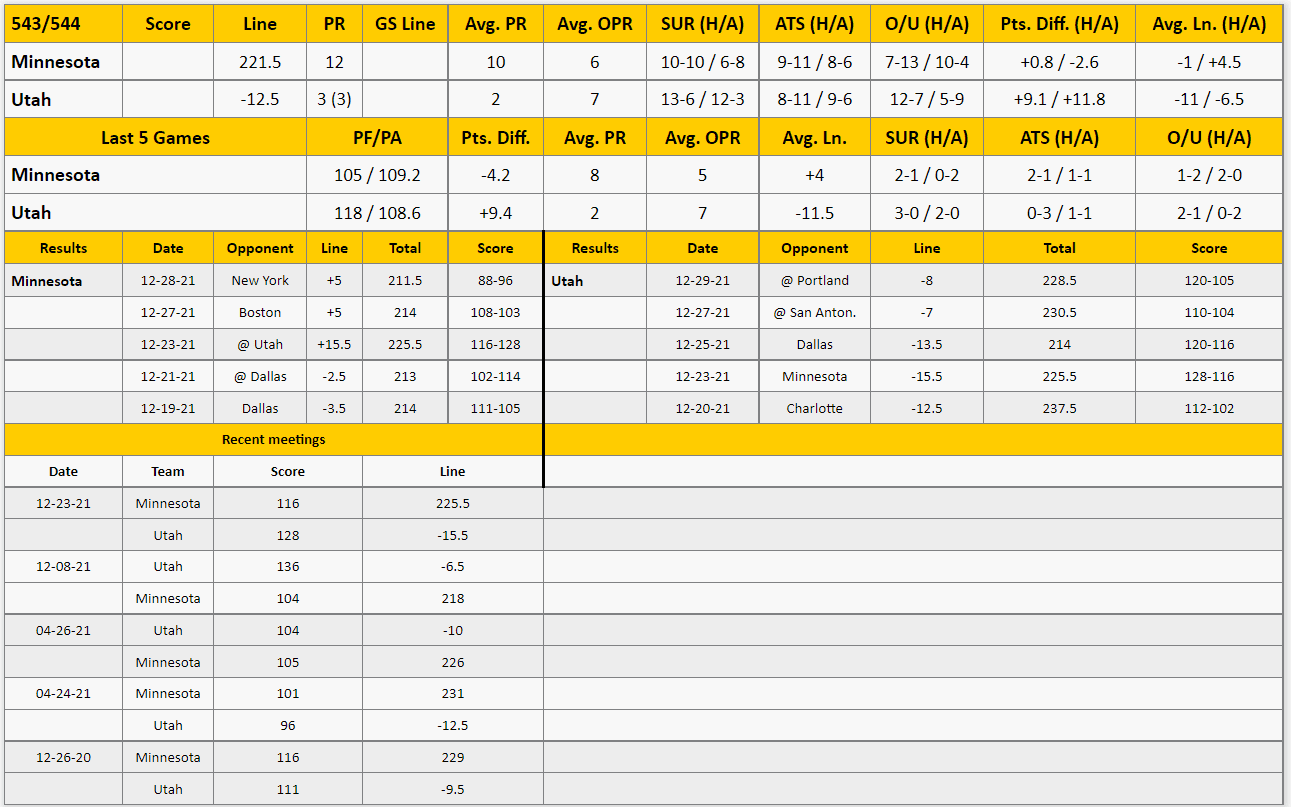Viewport: 1291px width, 807px height.
Task: Click Utah's empty Score cell
Action: (x=168, y=100)
